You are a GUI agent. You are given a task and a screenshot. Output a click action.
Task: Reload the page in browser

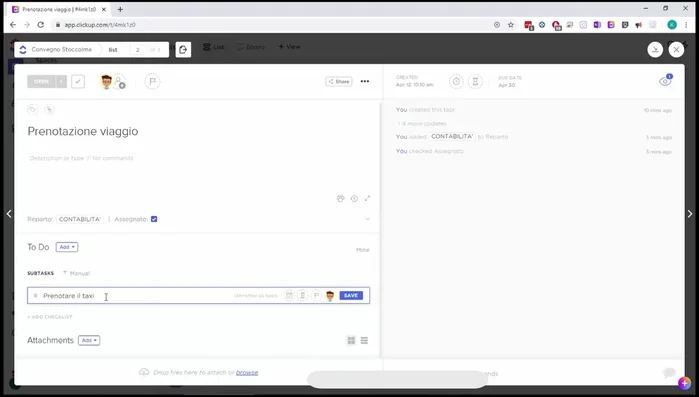click(x=41, y=25)
